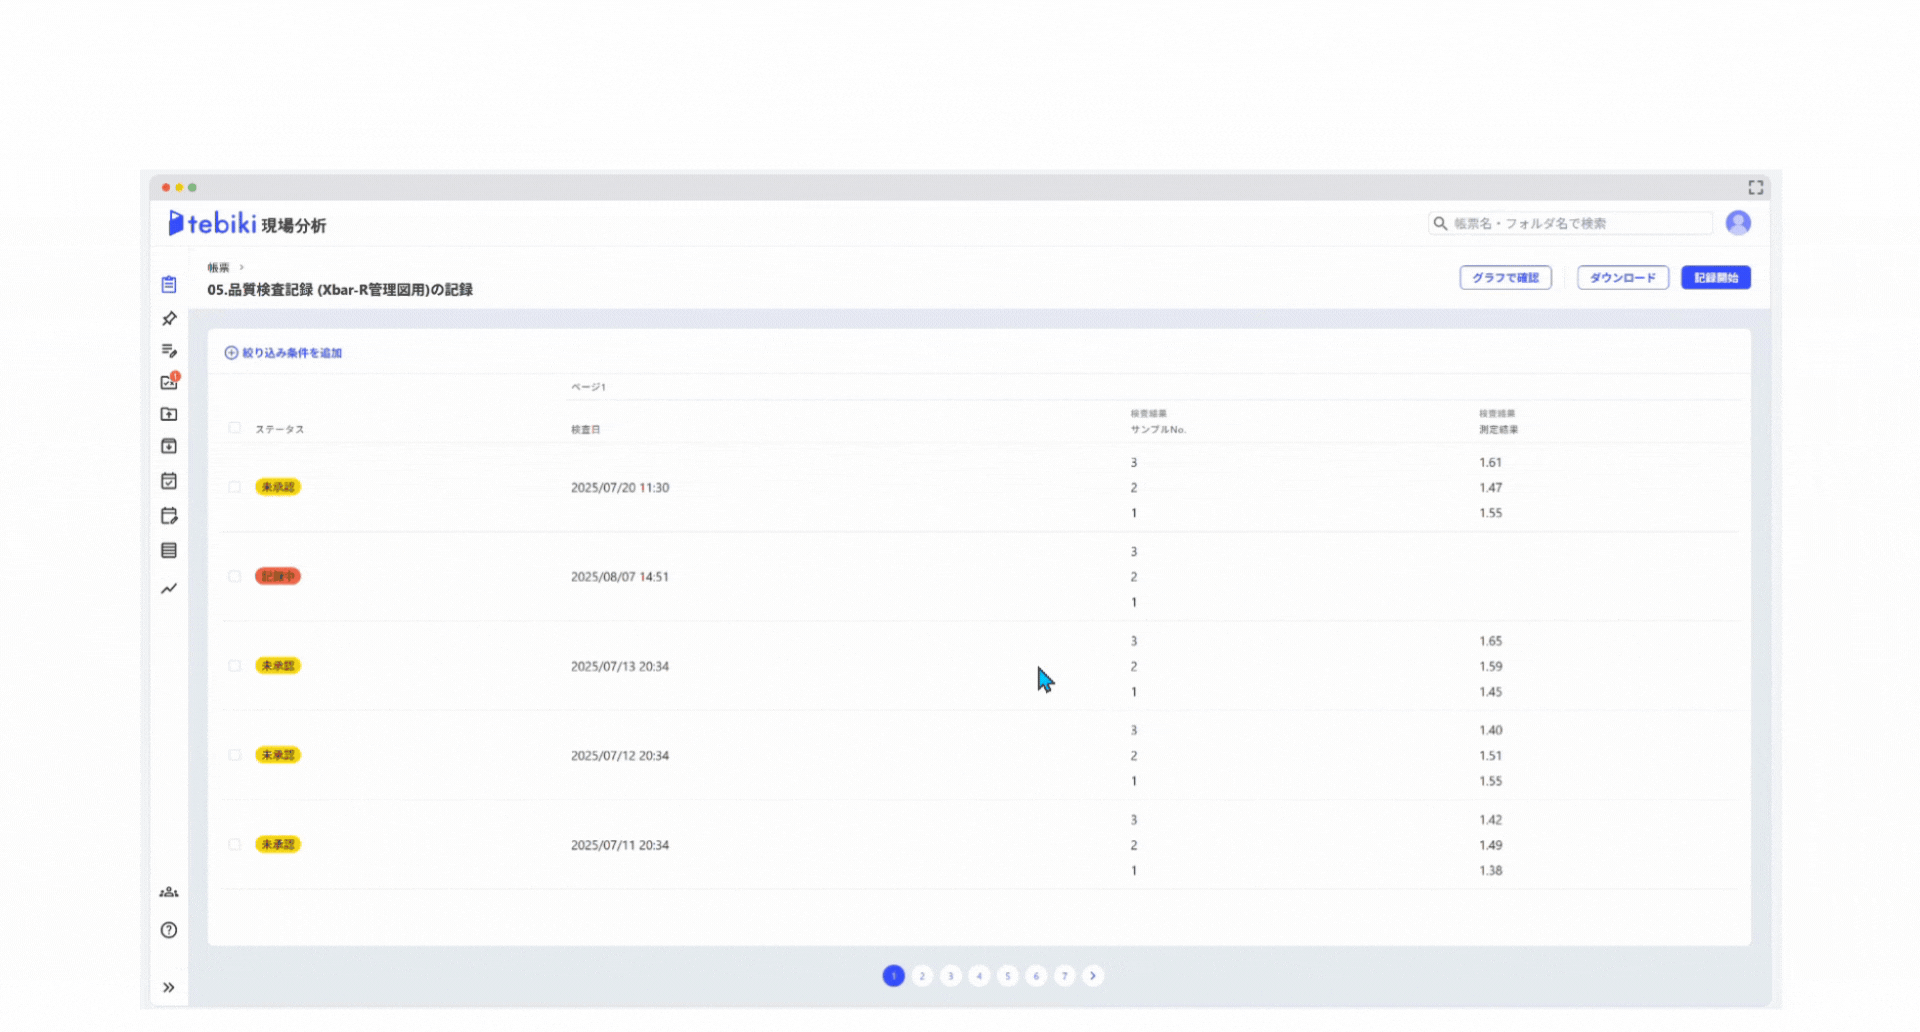Open the list-edit pencil icon in sidebar

169,351
